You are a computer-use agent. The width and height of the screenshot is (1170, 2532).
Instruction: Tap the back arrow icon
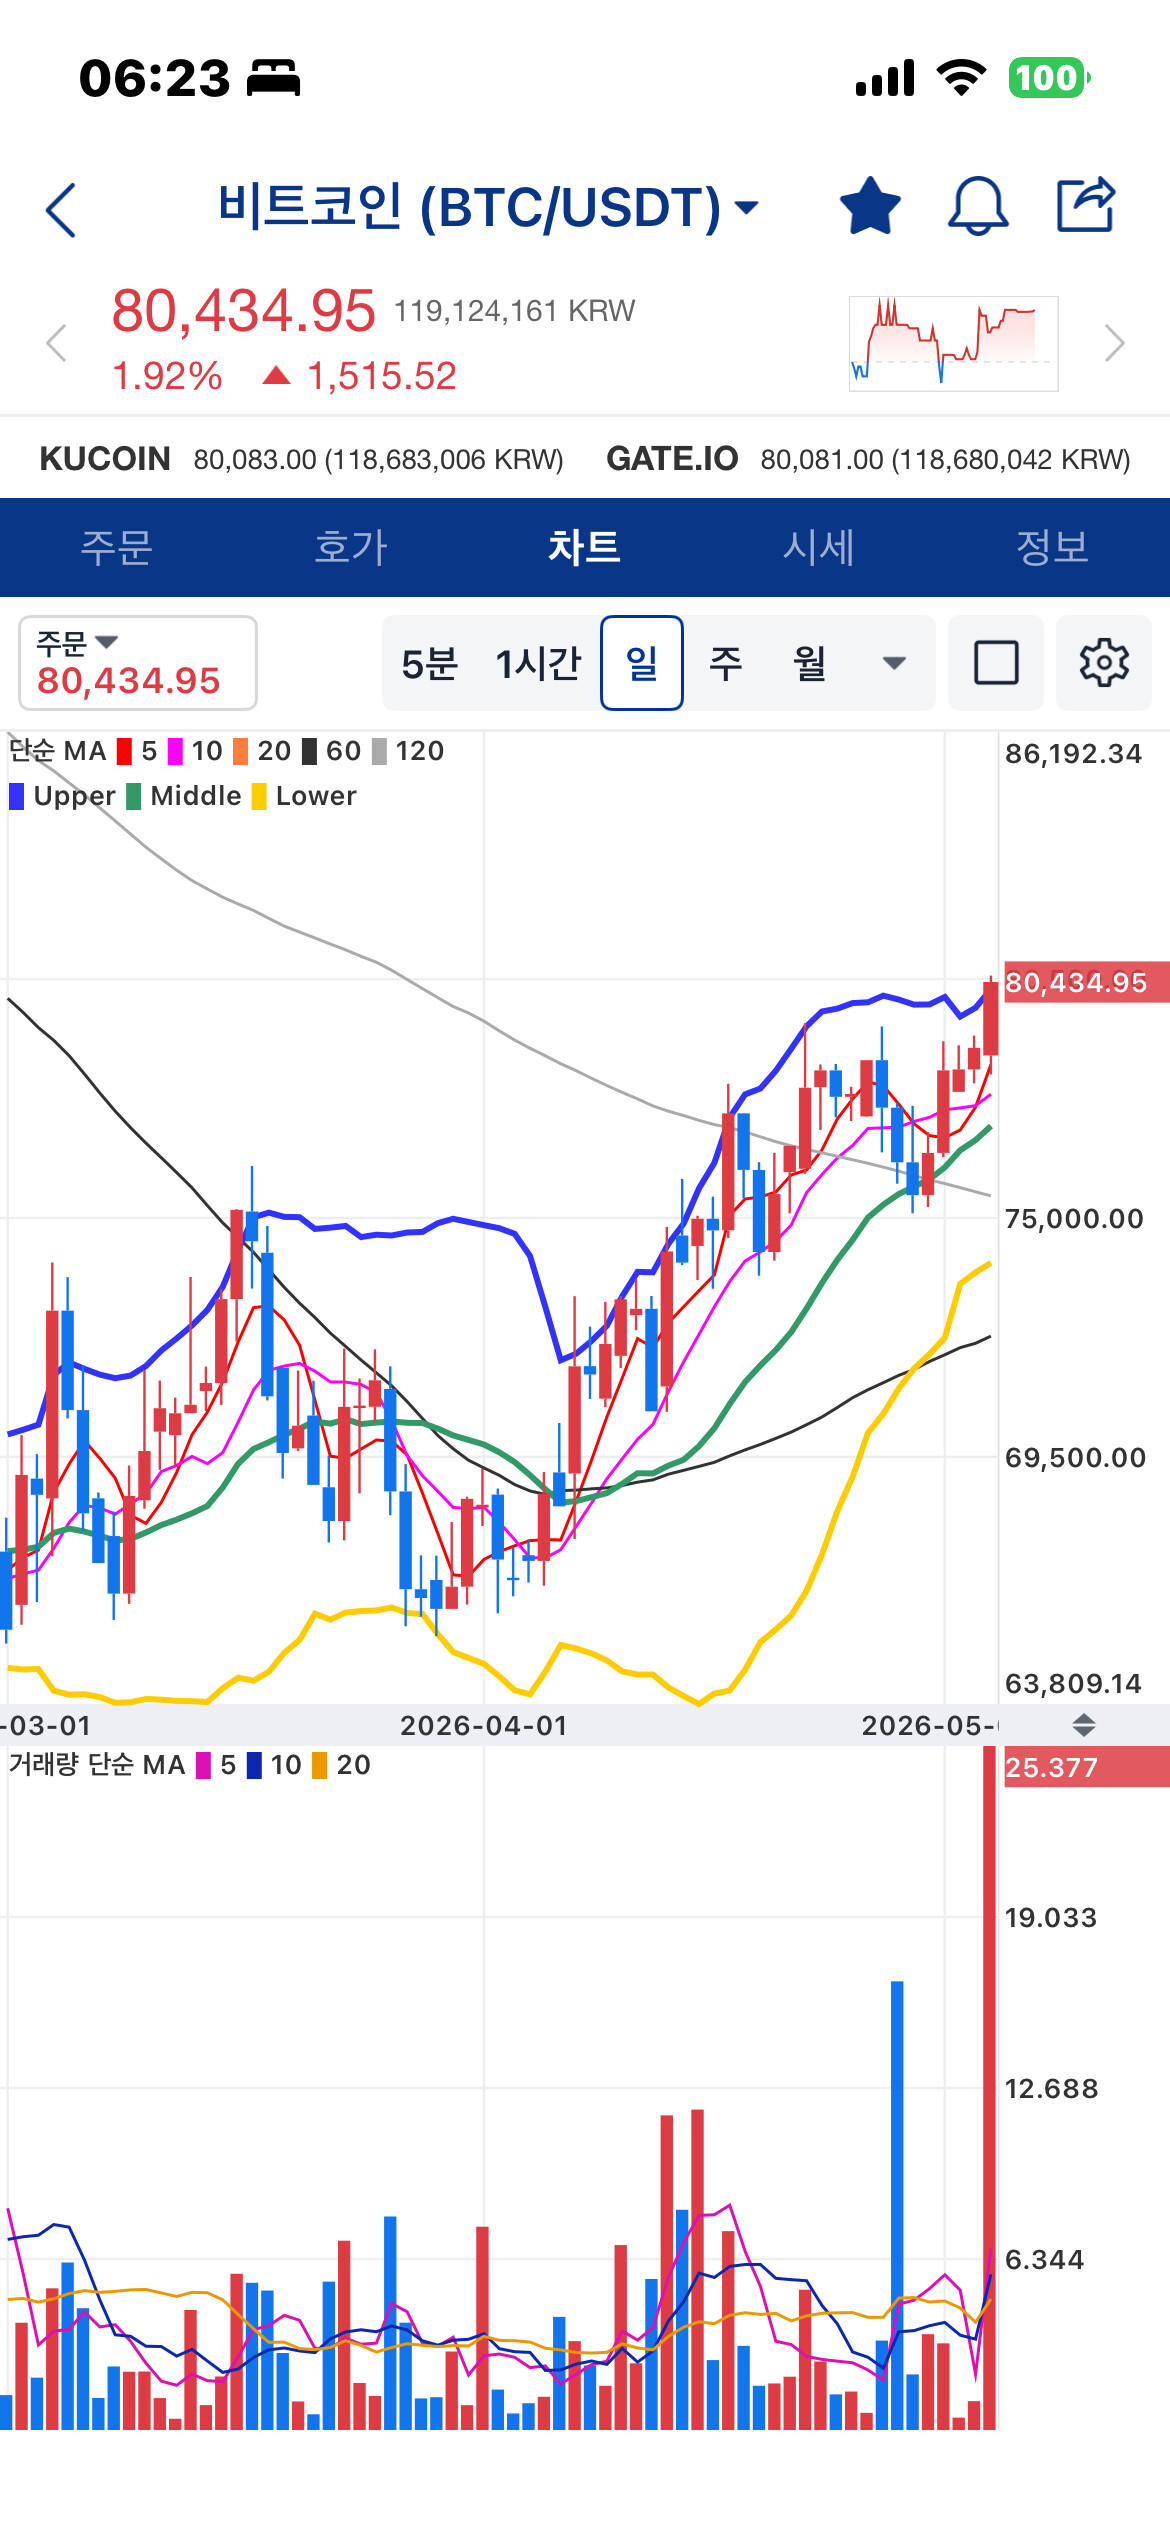pos(61,210)
